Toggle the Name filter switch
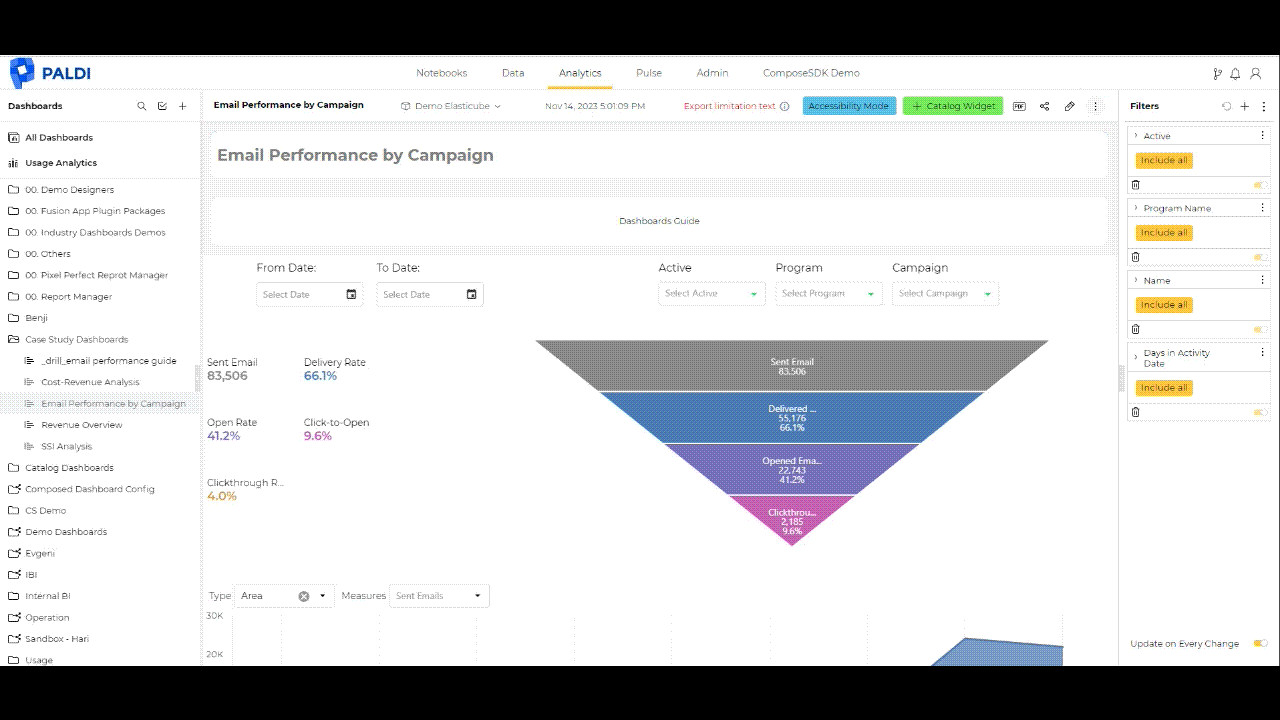1280x720 pixels. (1260, 329)
